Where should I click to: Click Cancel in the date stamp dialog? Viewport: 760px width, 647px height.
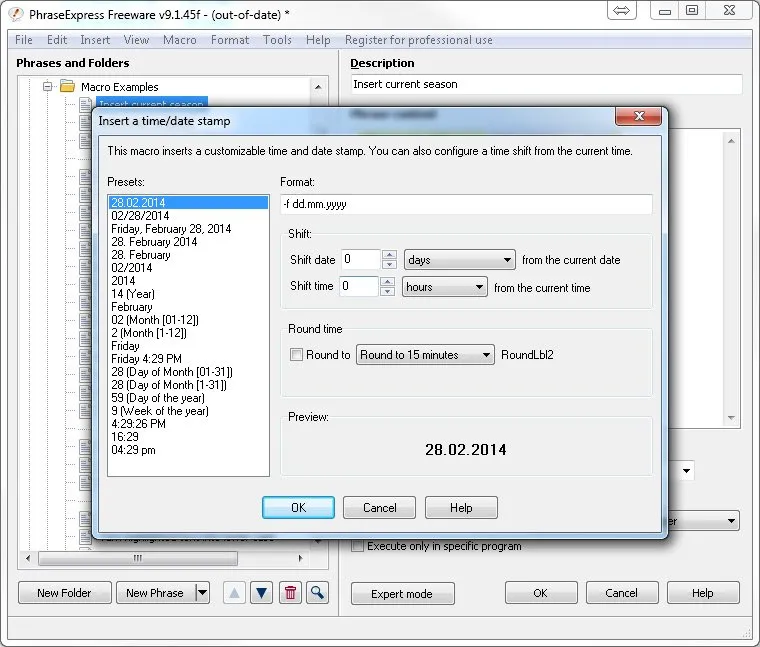tap(380, 507)
